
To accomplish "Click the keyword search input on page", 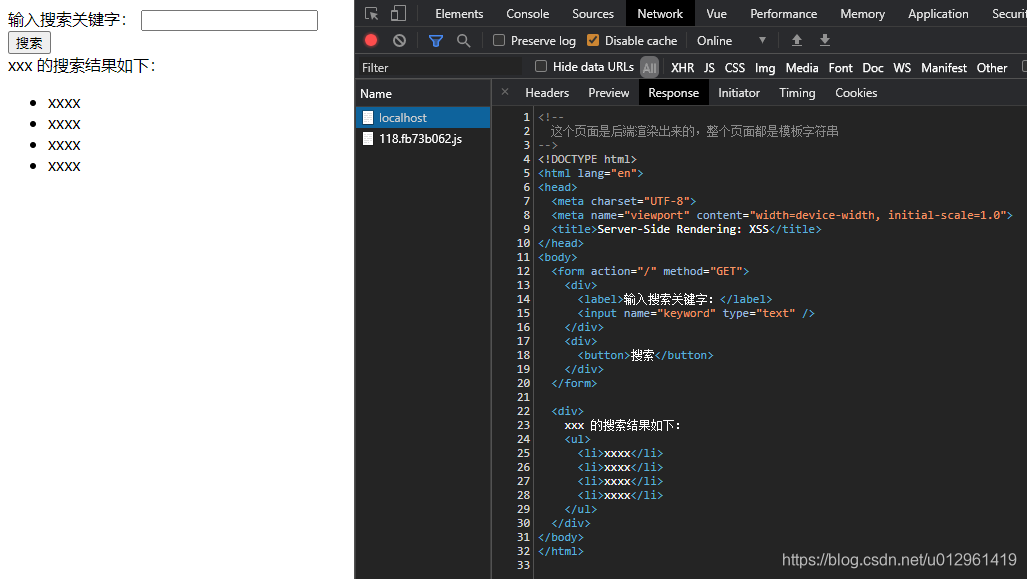I will [x=229, y=20].
